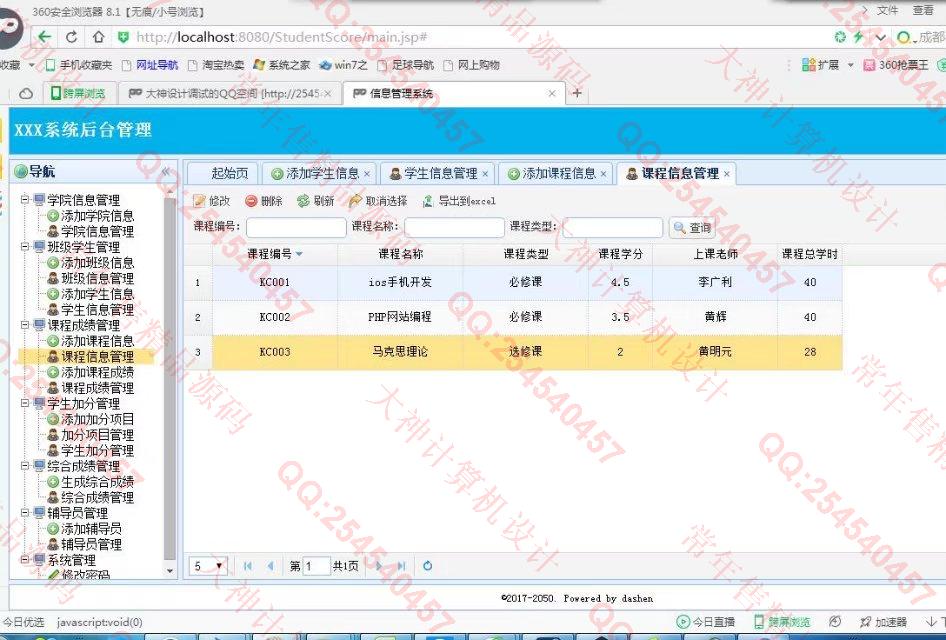The image size is (946, 640).
Task: Close the 学生信息管理 tab
Action: pos(485,174)
